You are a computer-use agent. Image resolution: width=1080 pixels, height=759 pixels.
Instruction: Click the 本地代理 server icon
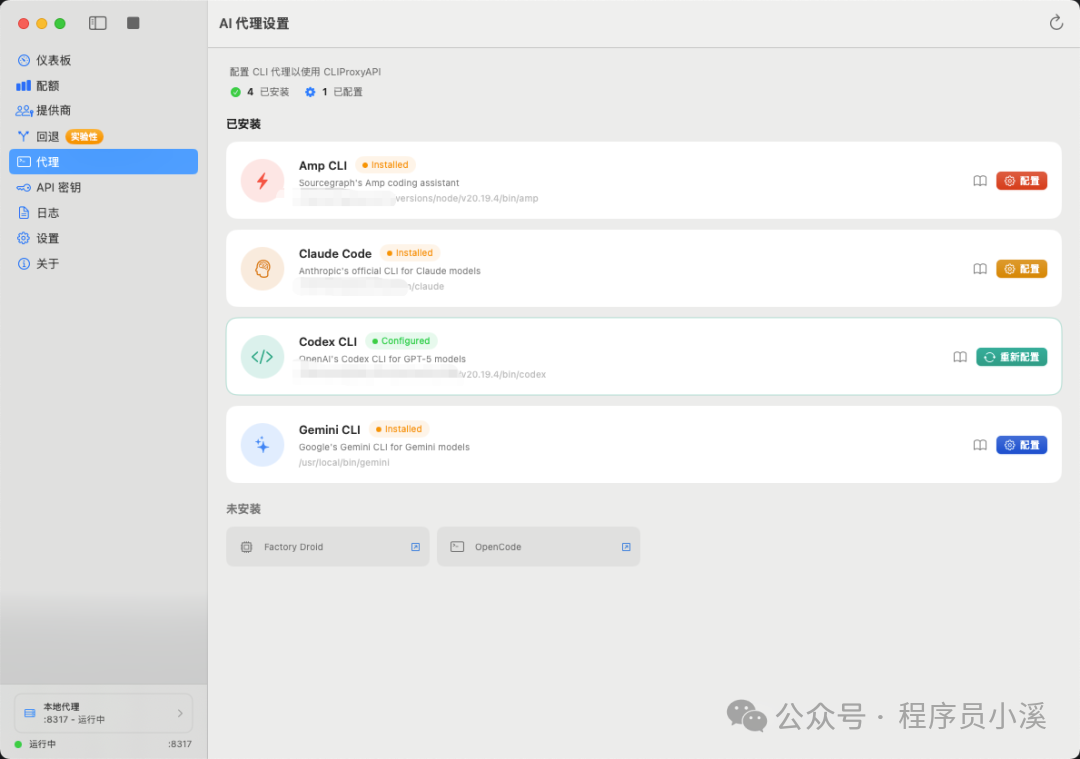30,714
